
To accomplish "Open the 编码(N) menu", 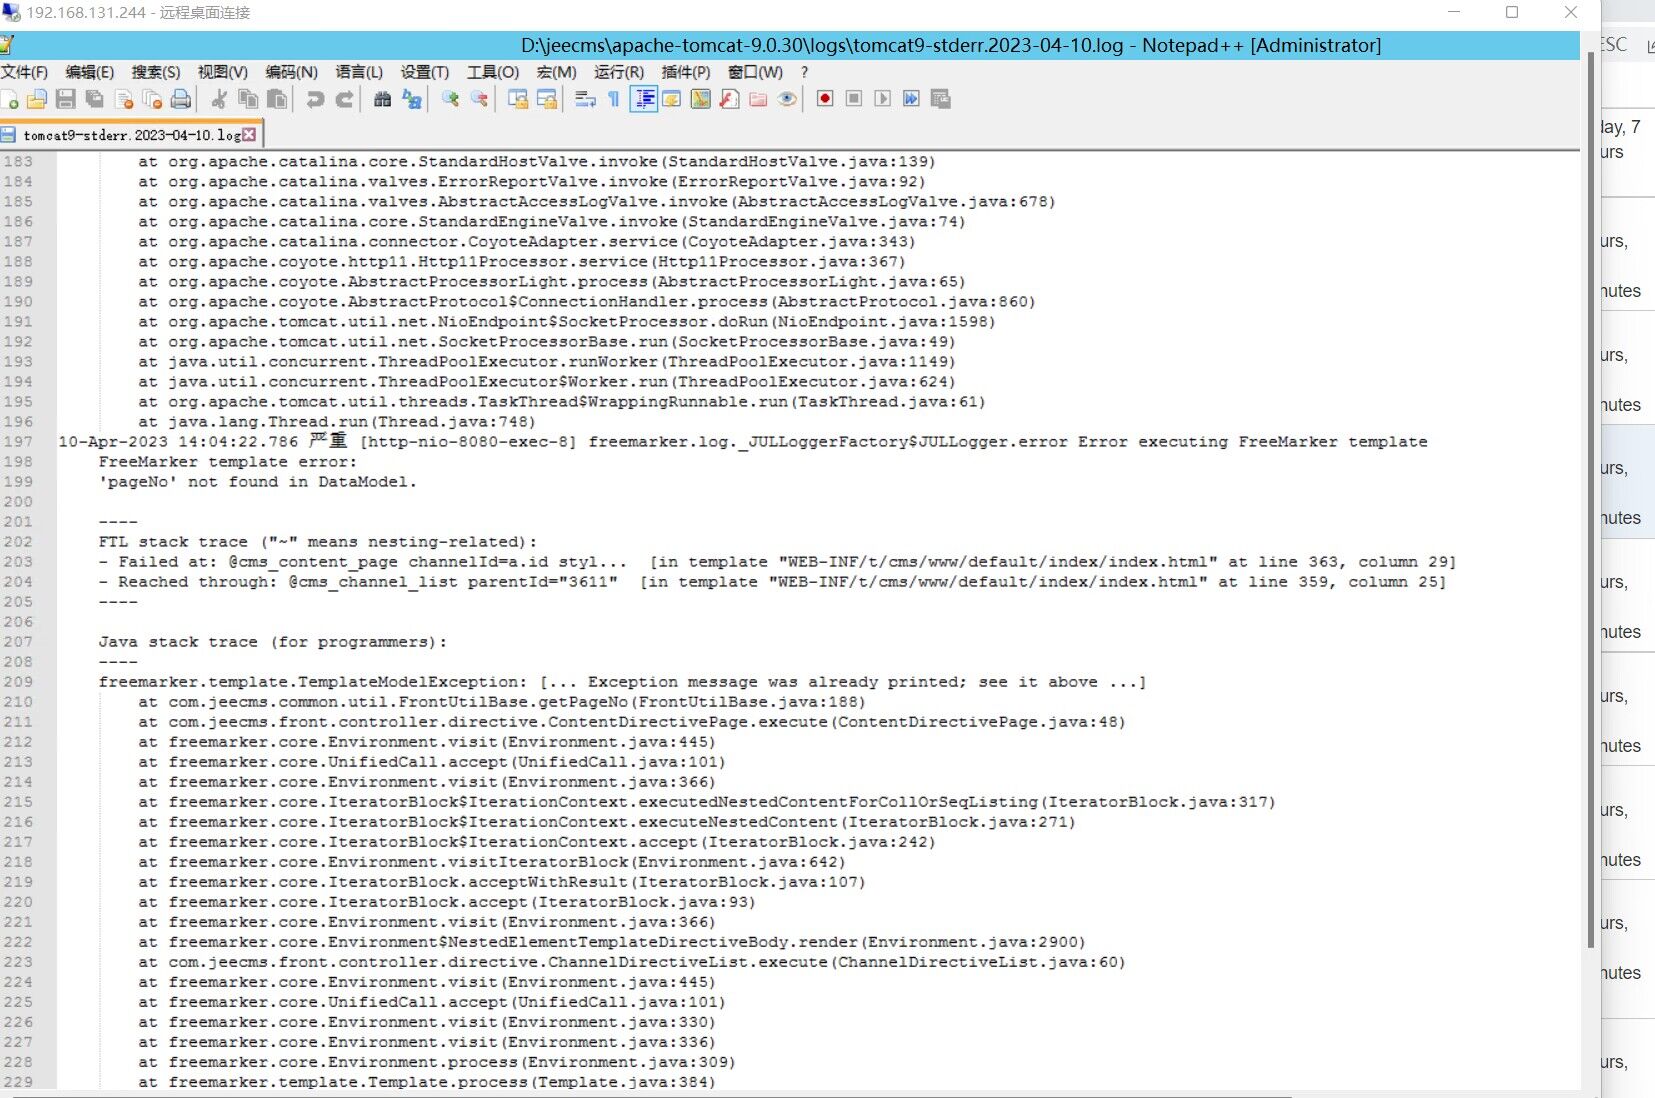I will [x=292, y=72].
